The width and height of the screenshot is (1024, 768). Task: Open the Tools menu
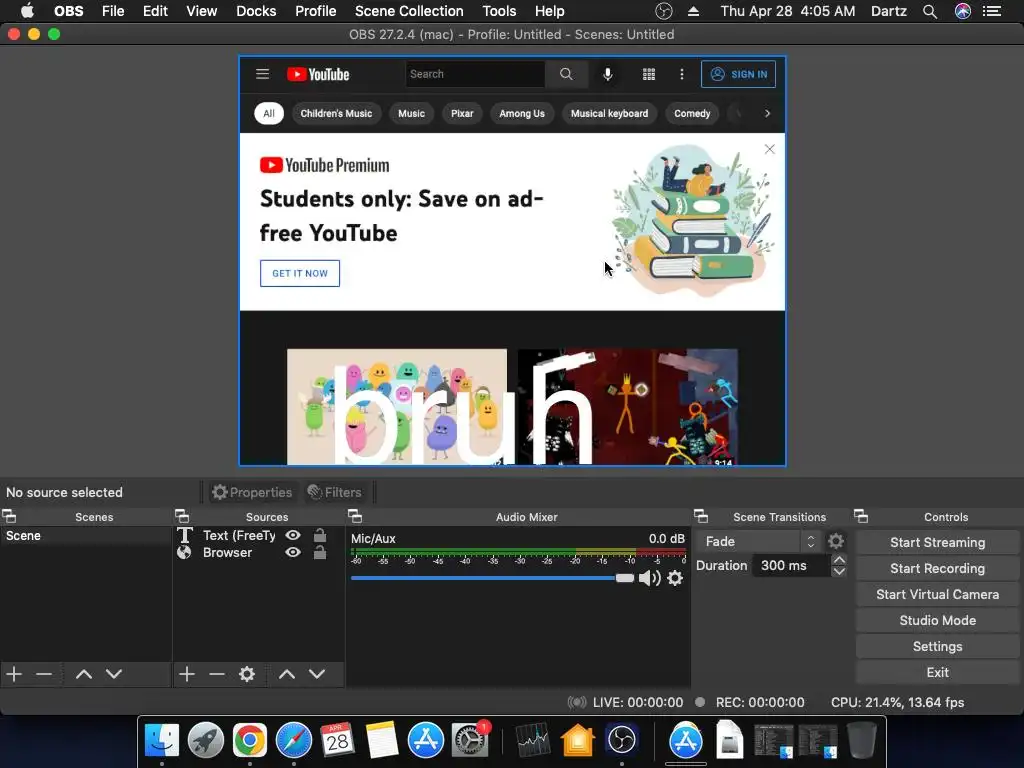click(499, 11)
